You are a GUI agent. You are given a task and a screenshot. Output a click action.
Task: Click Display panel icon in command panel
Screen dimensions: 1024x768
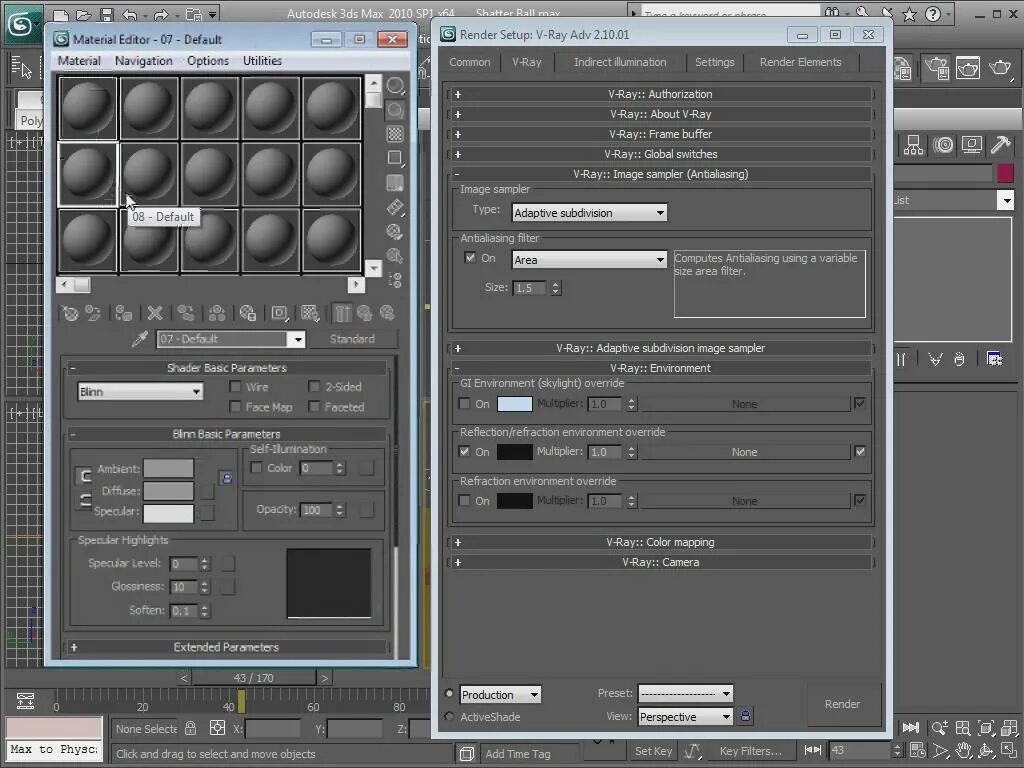(971, 145)
